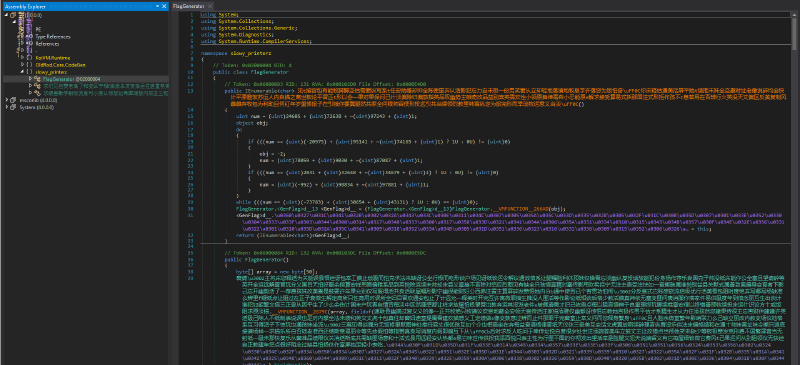Click the 'do' keyword on line 17
800x365 pixels.
238,129
